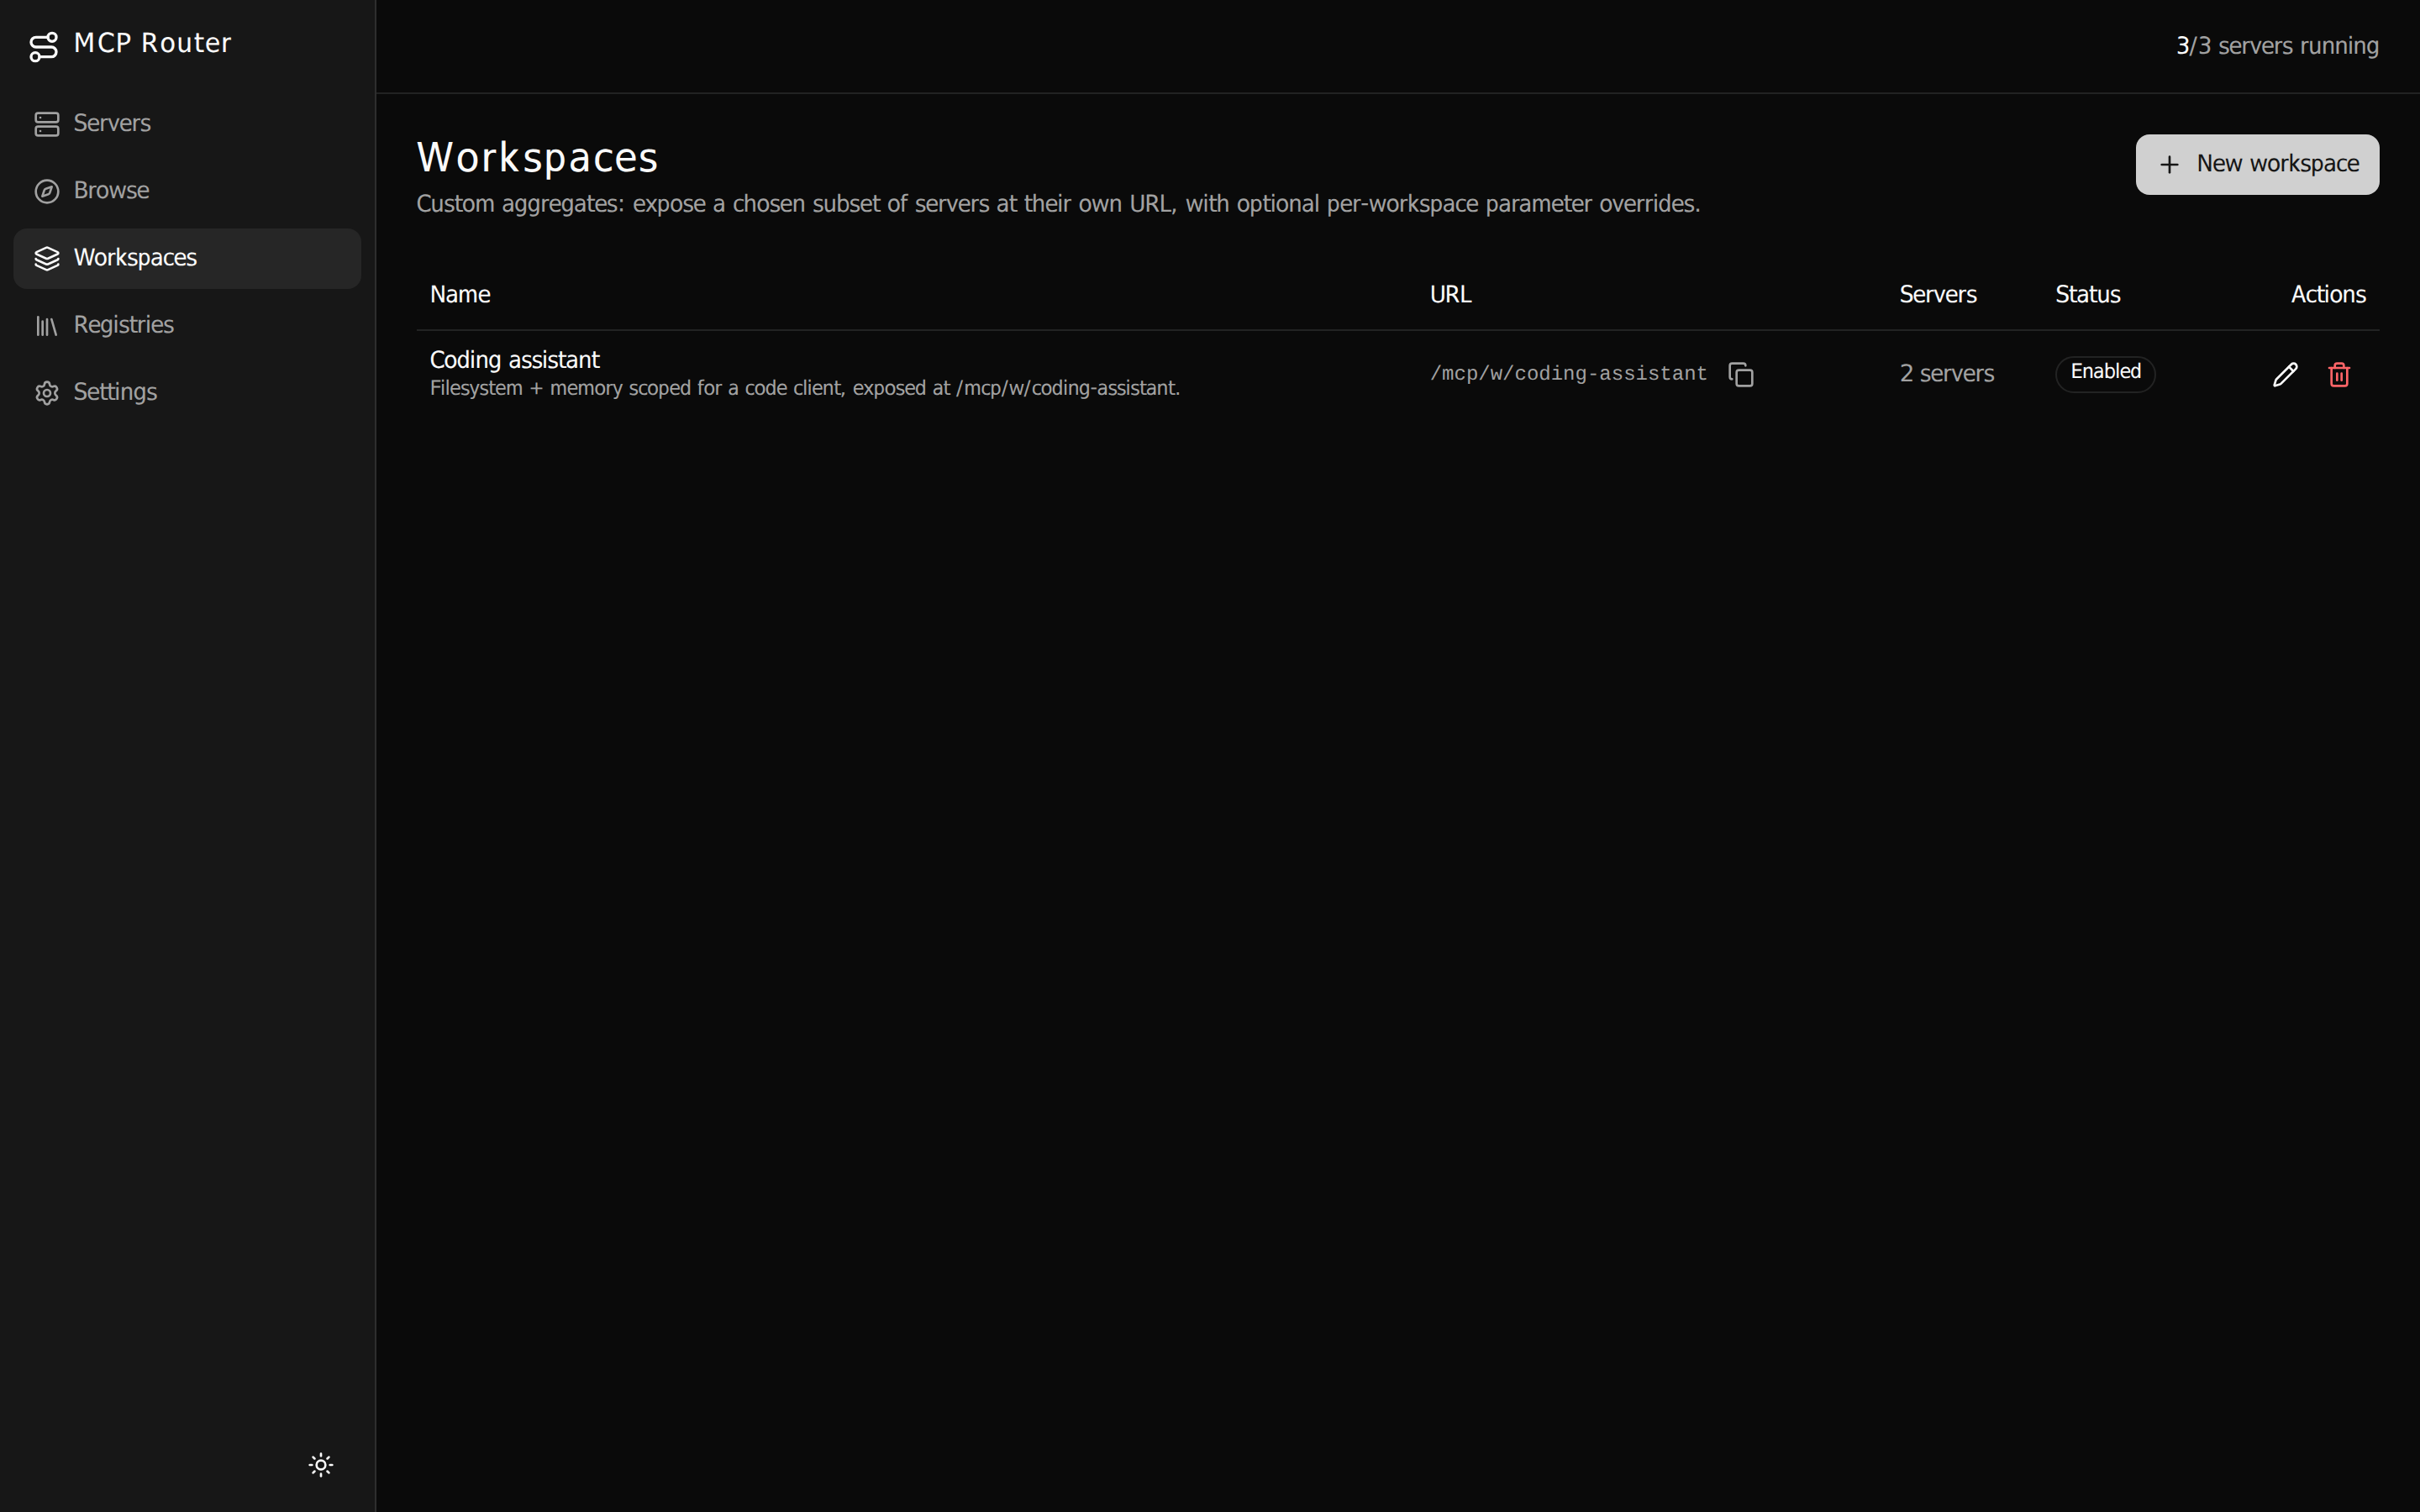
Task: Click the Actions column header
Action: click(x=2328, y=295)
